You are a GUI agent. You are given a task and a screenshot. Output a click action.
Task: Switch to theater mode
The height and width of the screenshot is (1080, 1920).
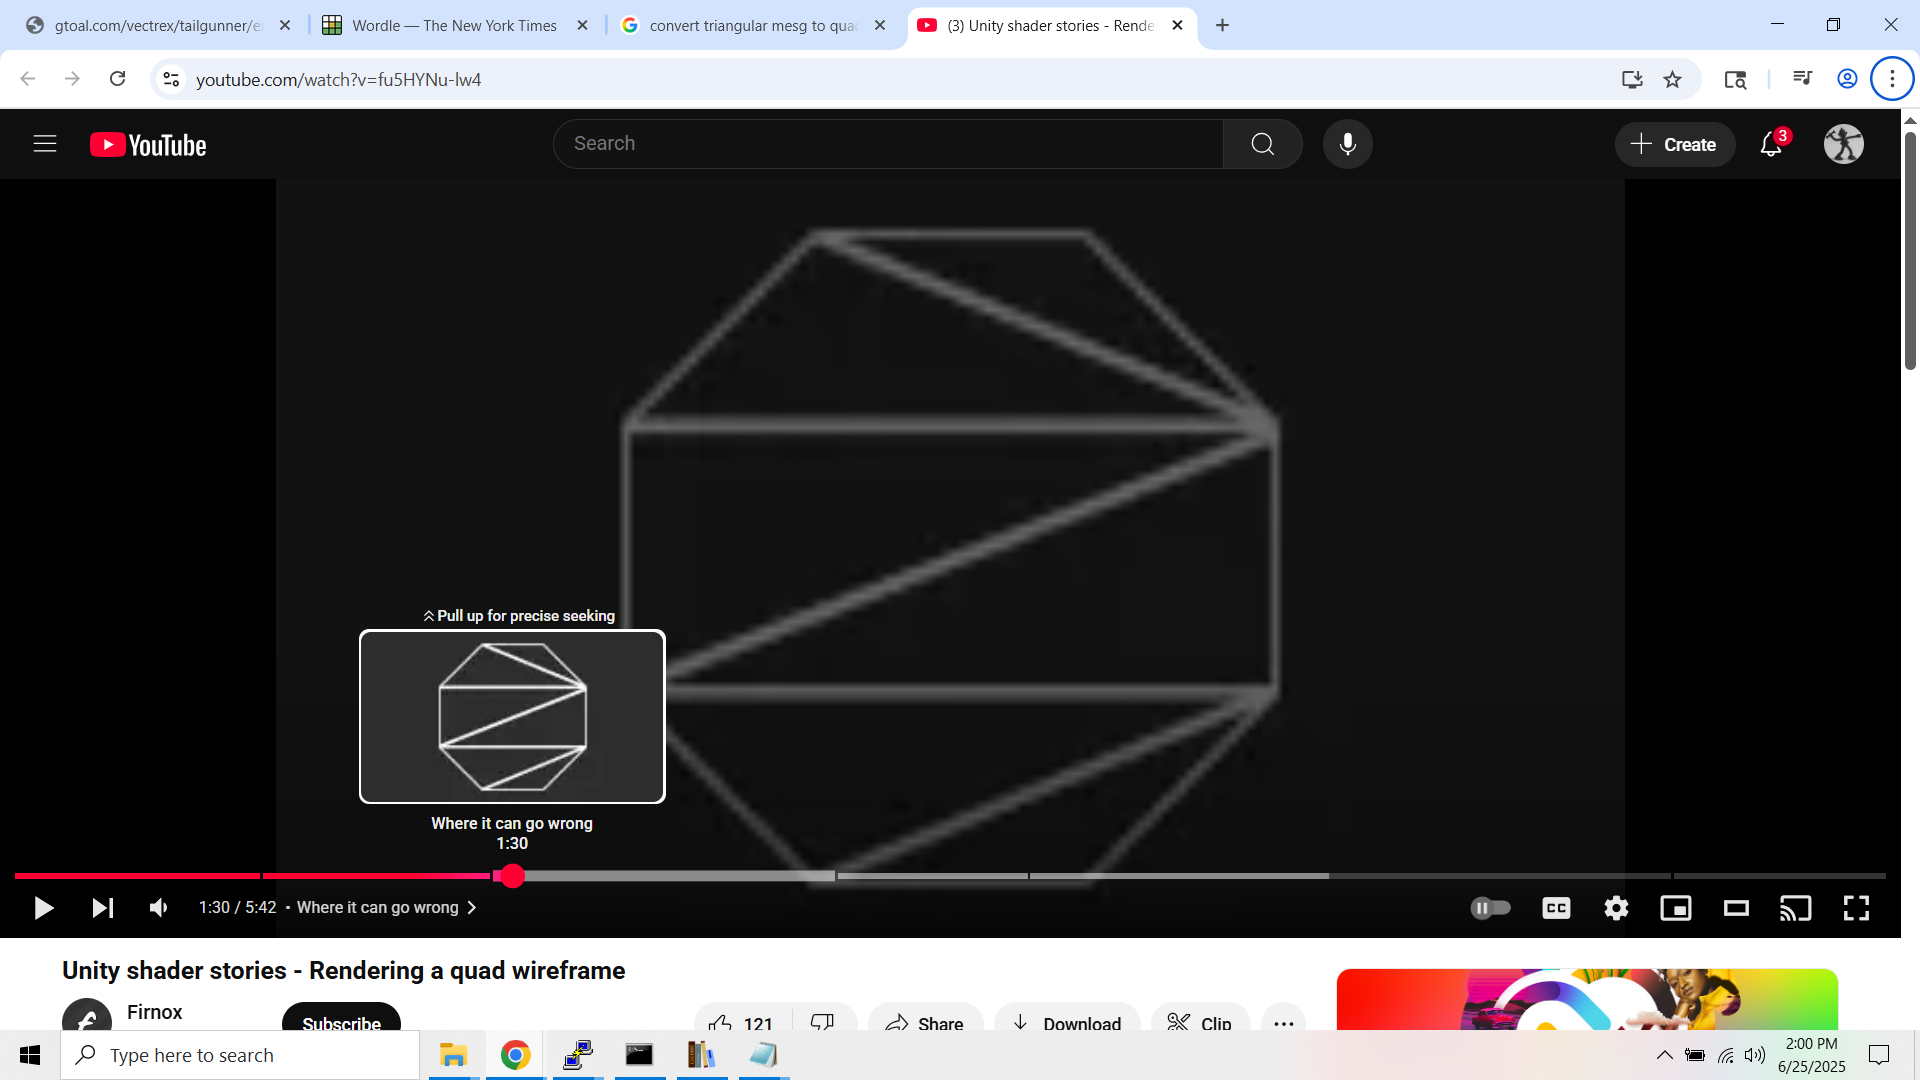[x=1736, y=908]
